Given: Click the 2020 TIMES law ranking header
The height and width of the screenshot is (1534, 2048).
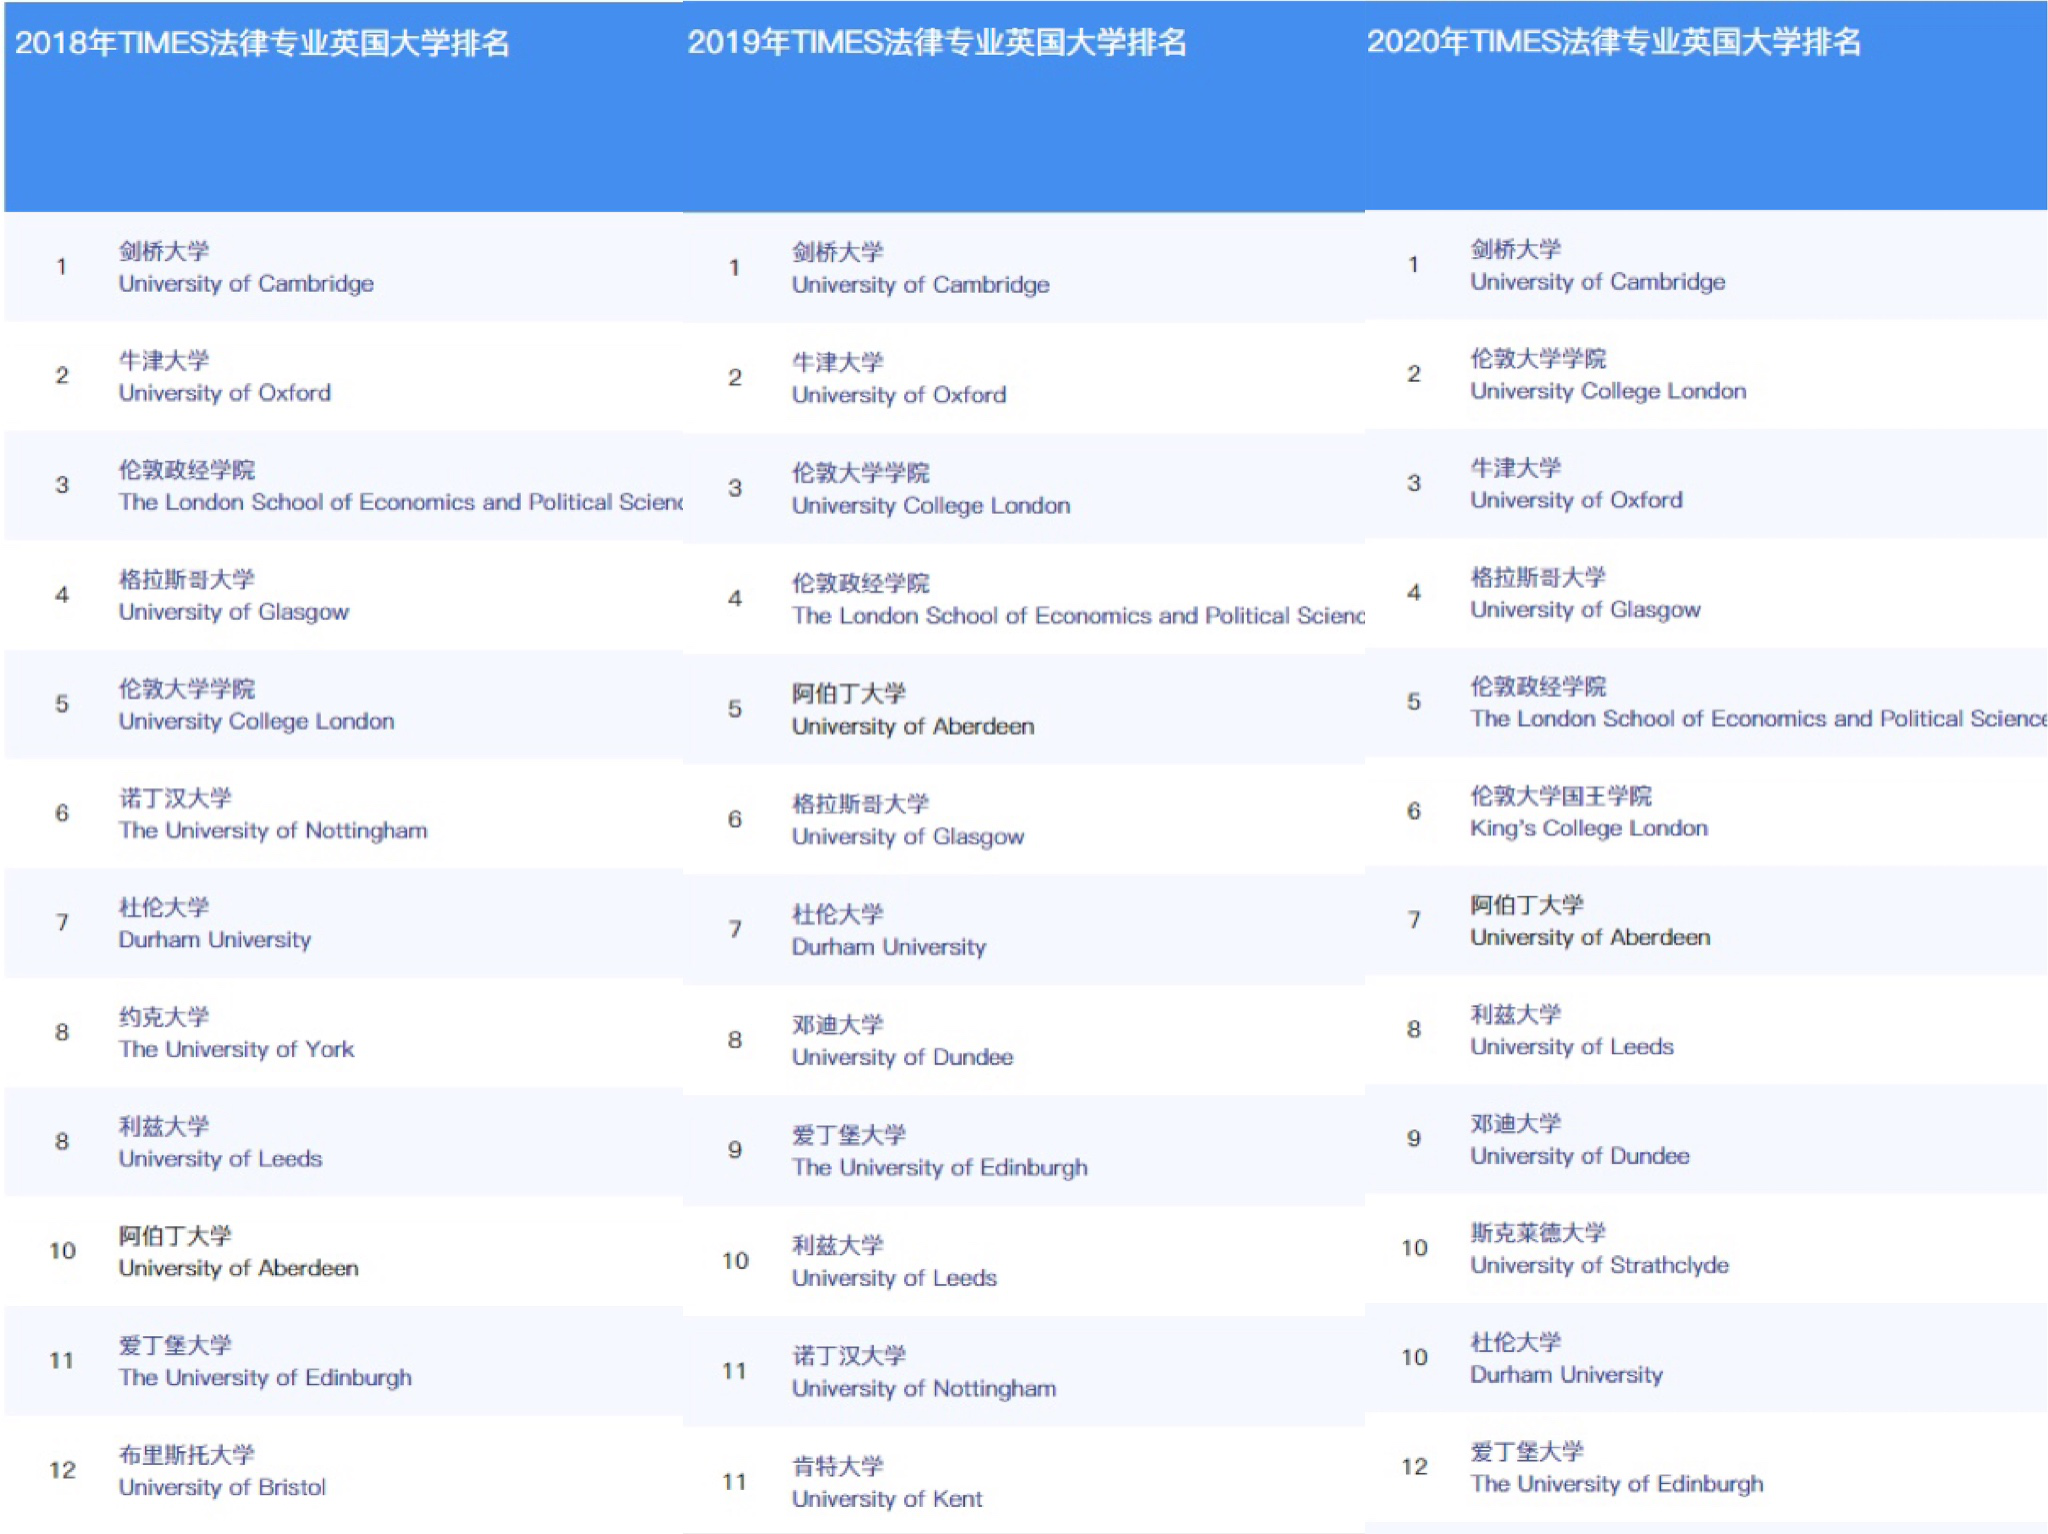Looking at the screenshot, I should (x=1613, y=42).
